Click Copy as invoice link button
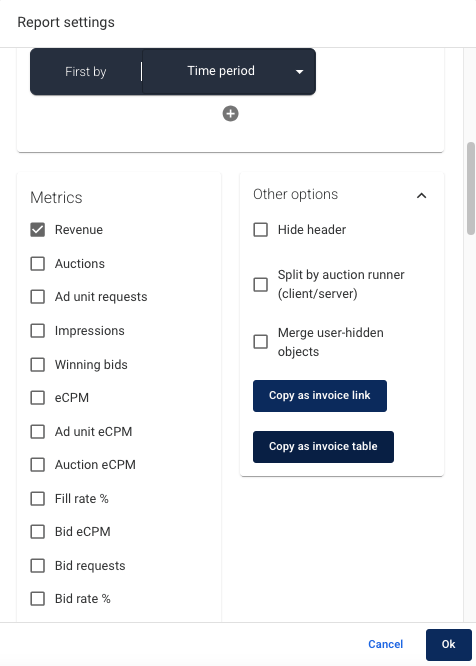476x666 pixels. point(320,396)
